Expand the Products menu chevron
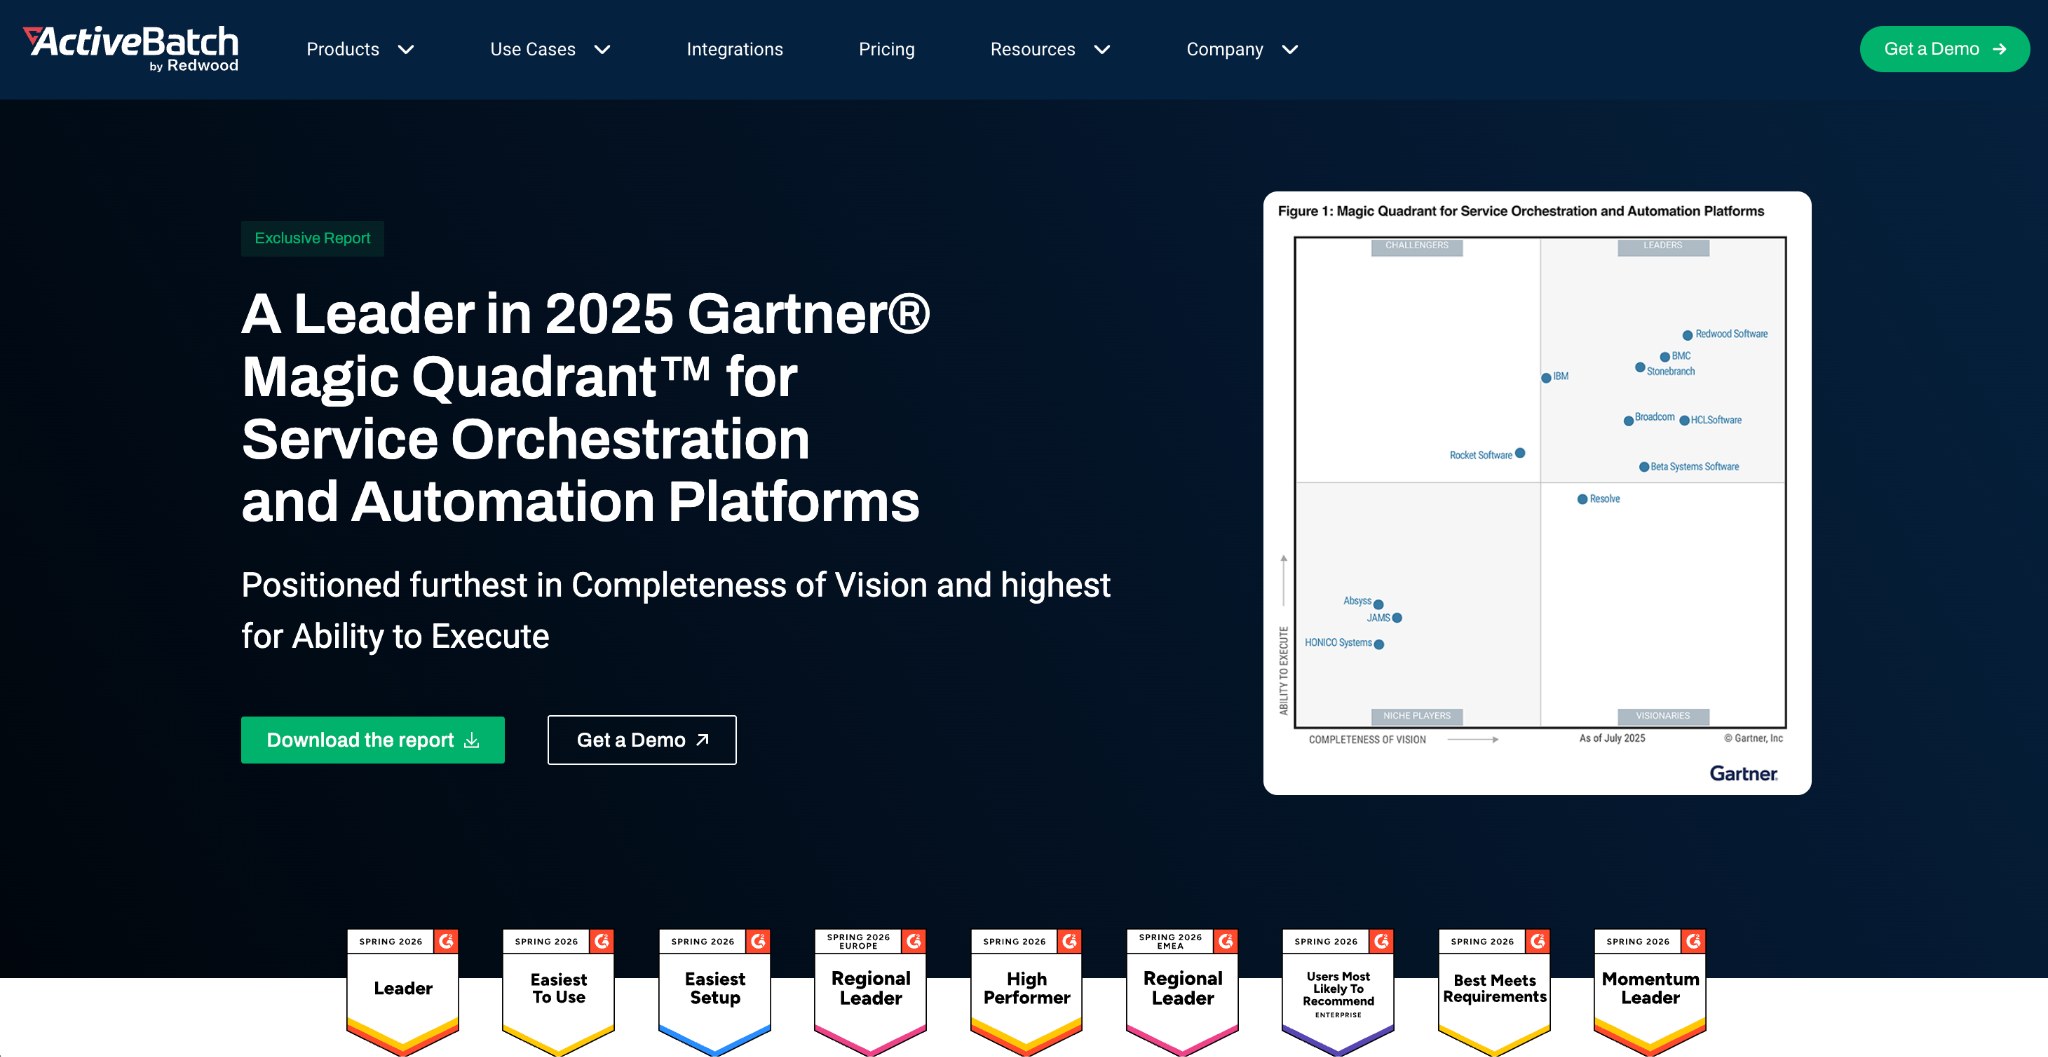This screenshot has width=2048, height=1057. click(x=406, y=50)
